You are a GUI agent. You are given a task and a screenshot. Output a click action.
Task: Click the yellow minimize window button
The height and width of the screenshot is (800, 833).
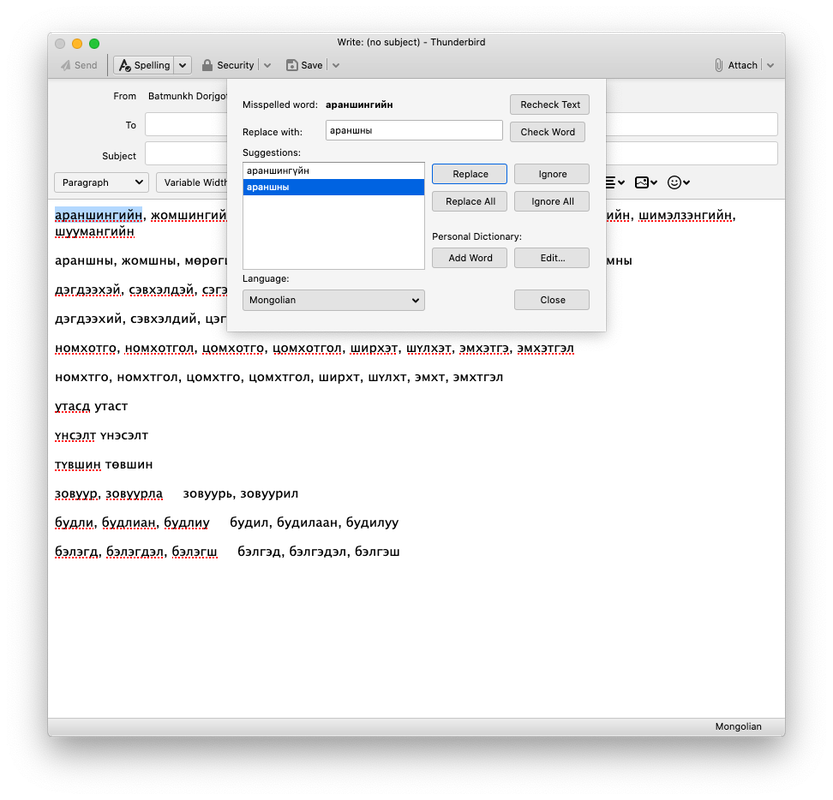[77, 44]
